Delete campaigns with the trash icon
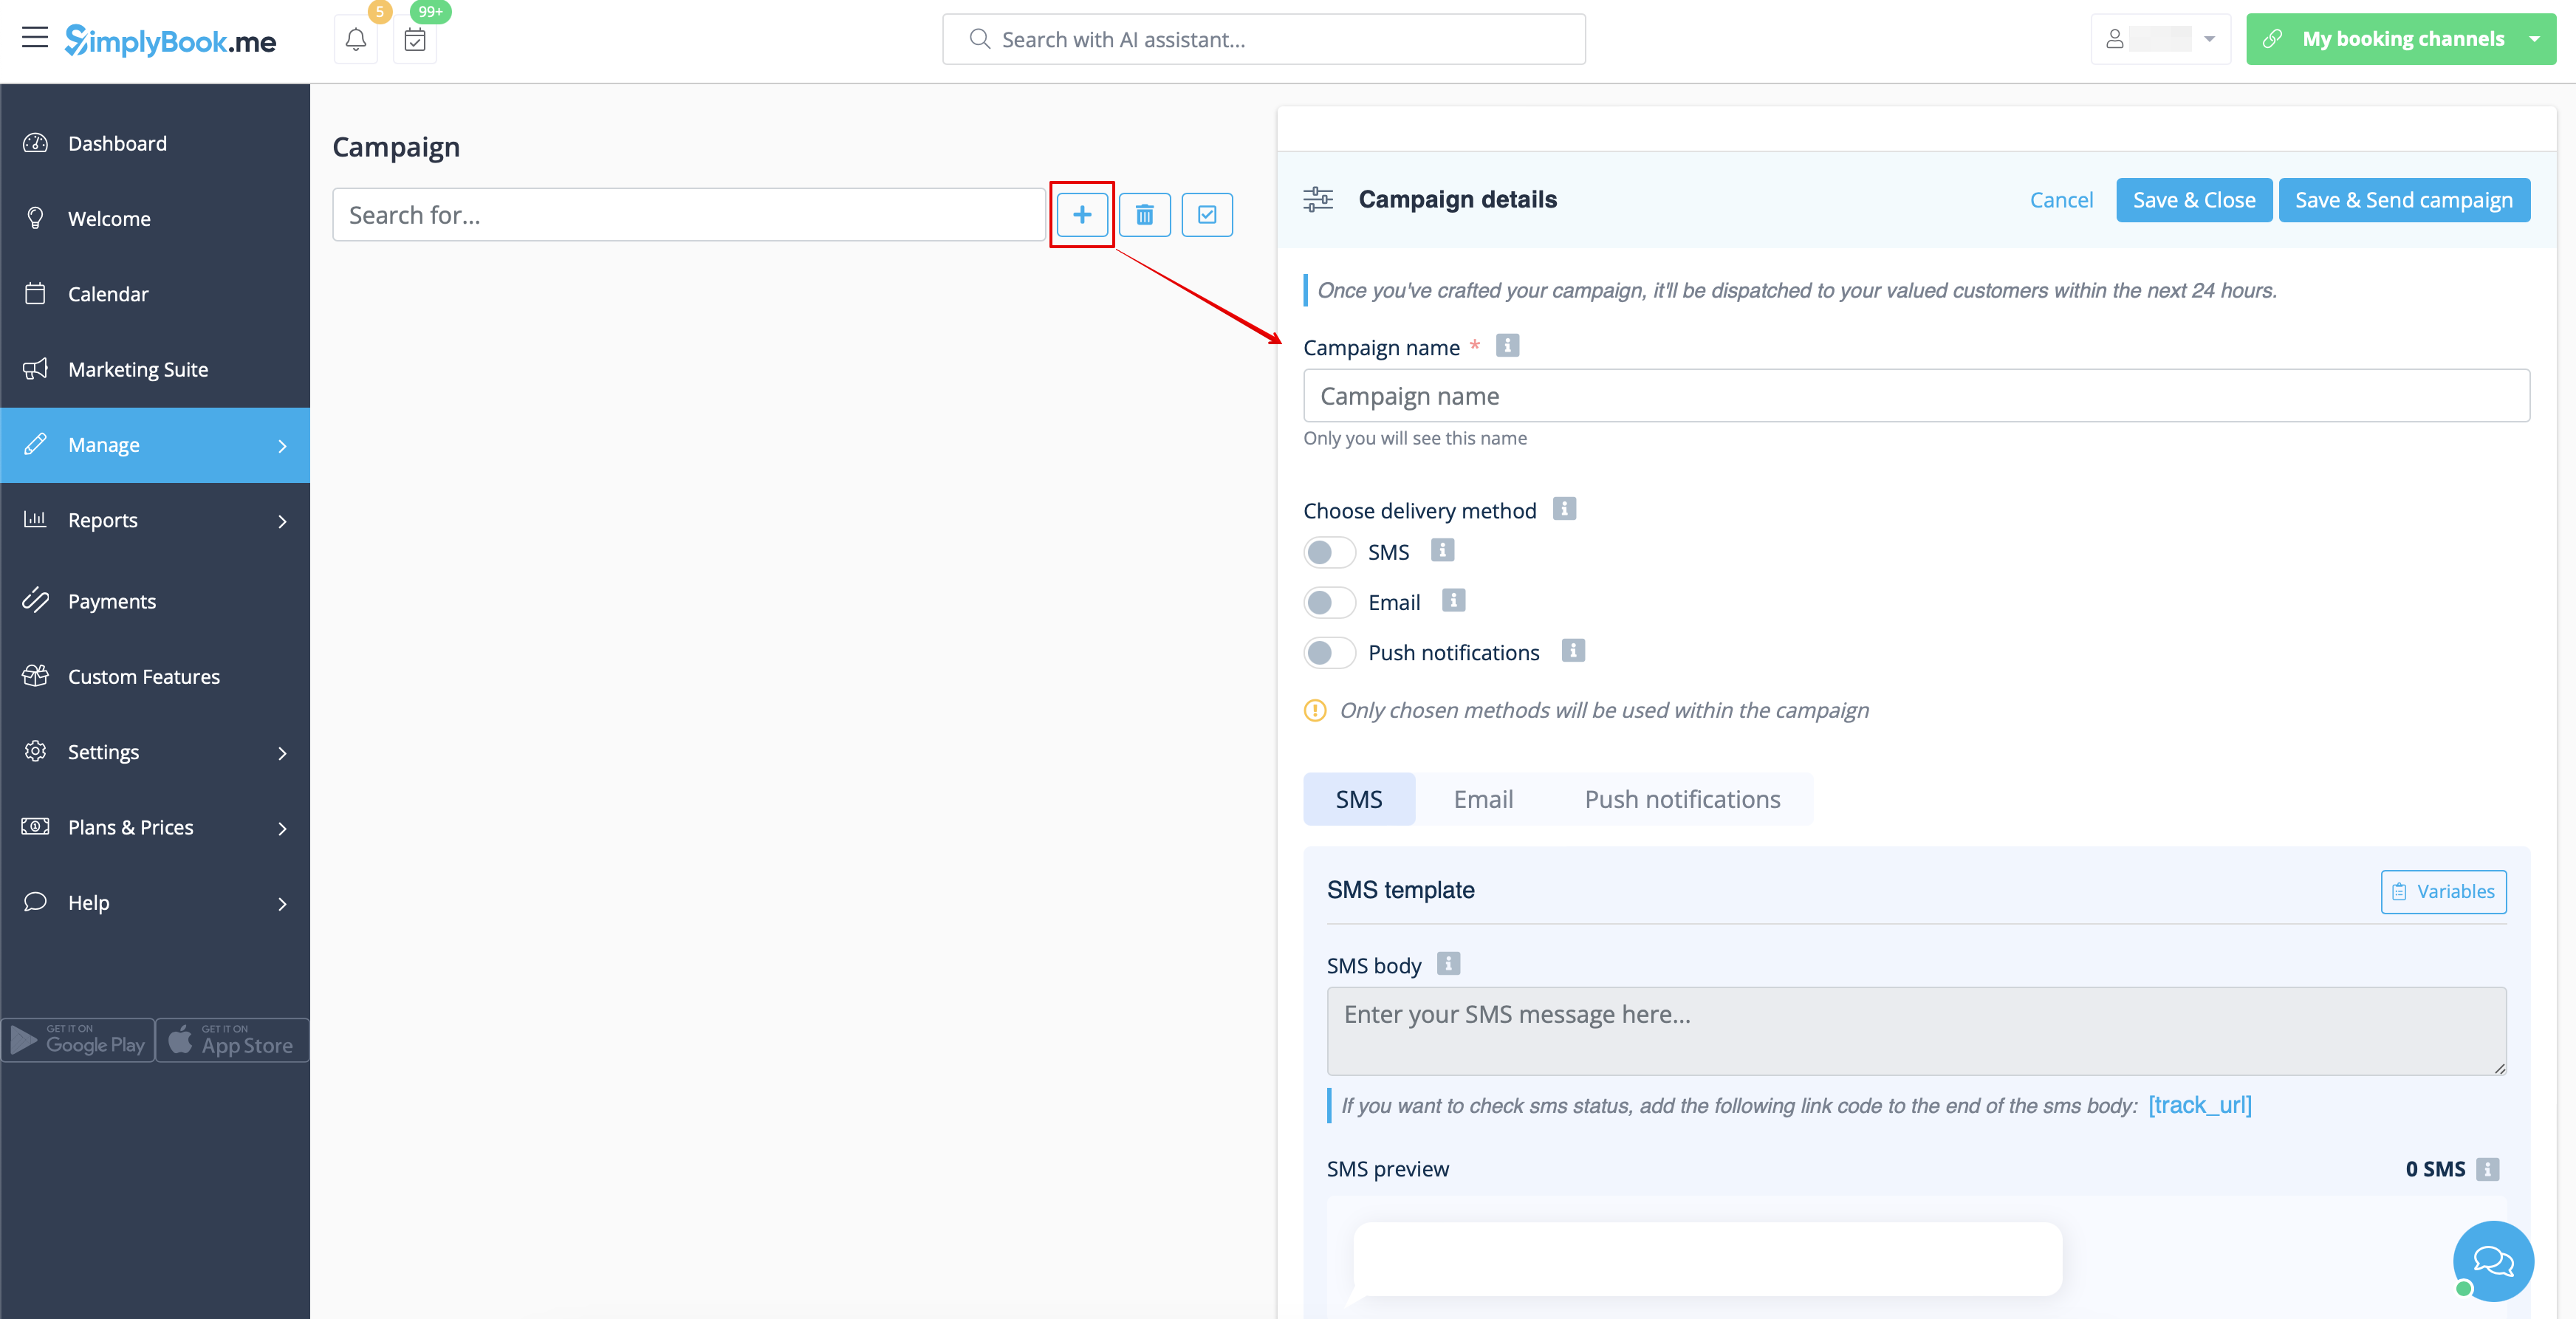Image resolution: width=2576 pixels, height=1319 pixels. [1145, 214]
